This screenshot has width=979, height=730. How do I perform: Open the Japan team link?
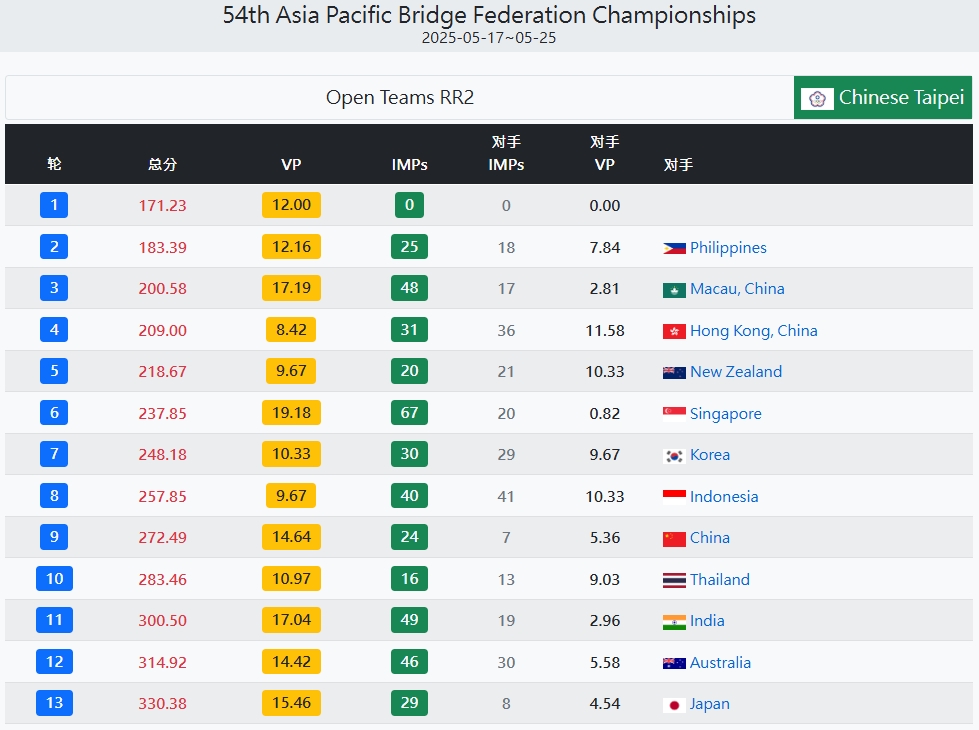tap(709, 704)
